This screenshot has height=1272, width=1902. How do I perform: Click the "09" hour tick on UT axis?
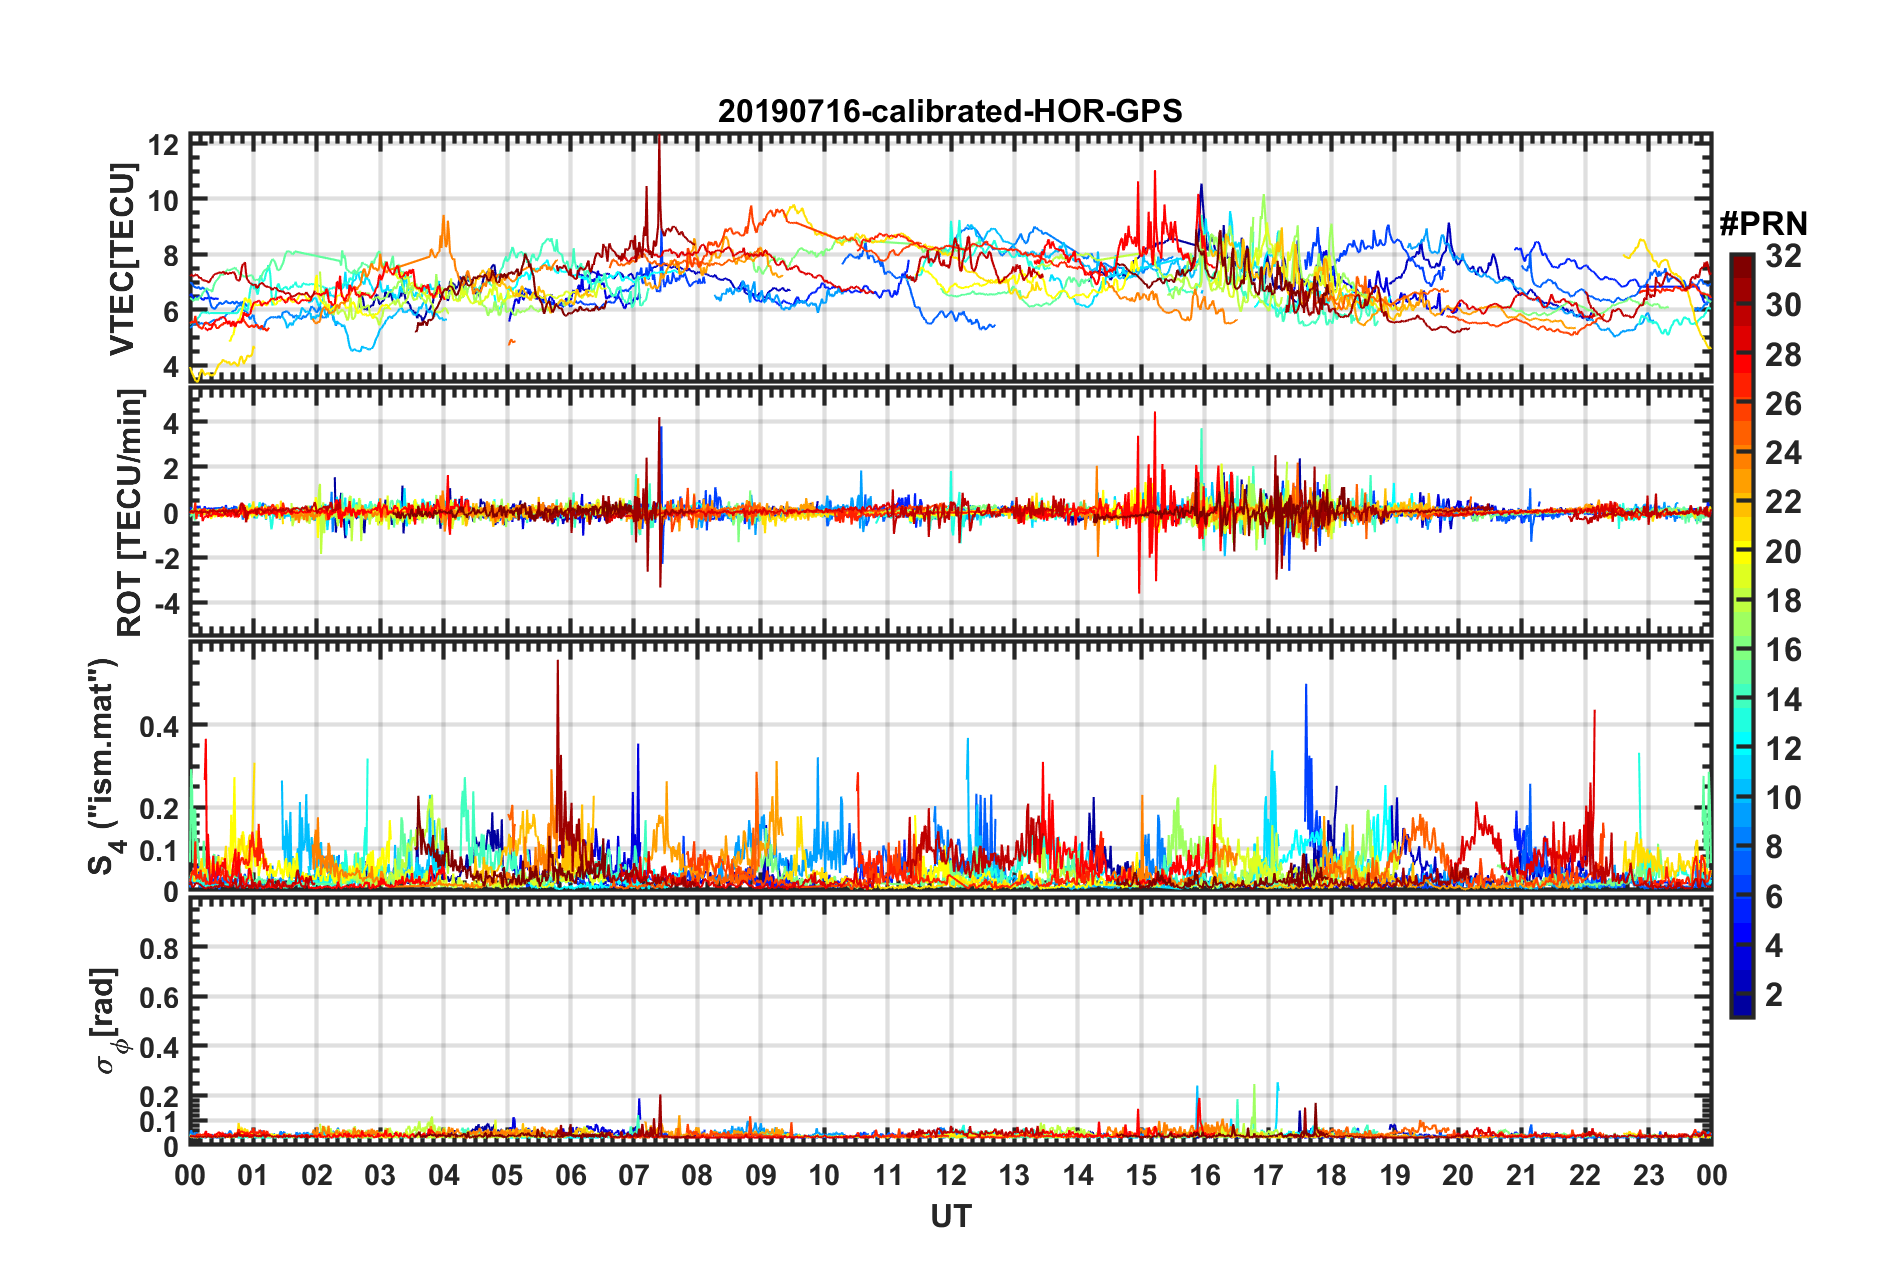click(x=761, y=1175)
